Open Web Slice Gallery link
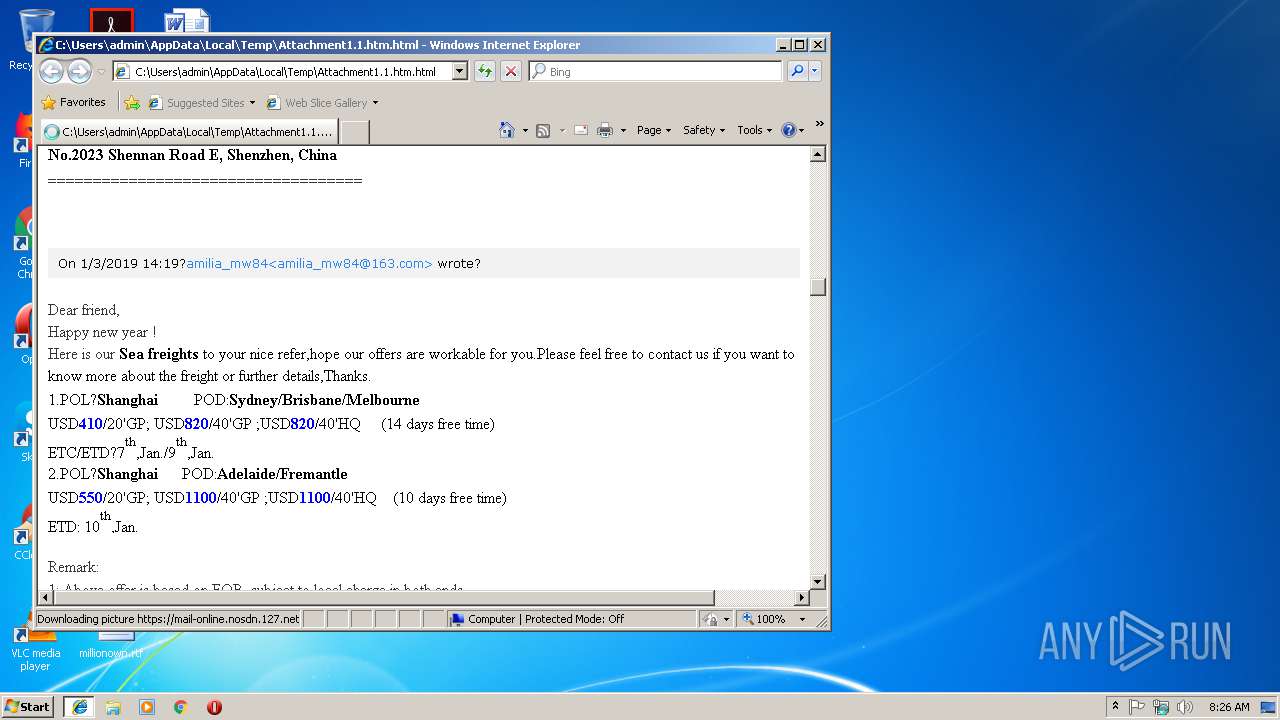The image size is (1280, 720). point(322,102)
